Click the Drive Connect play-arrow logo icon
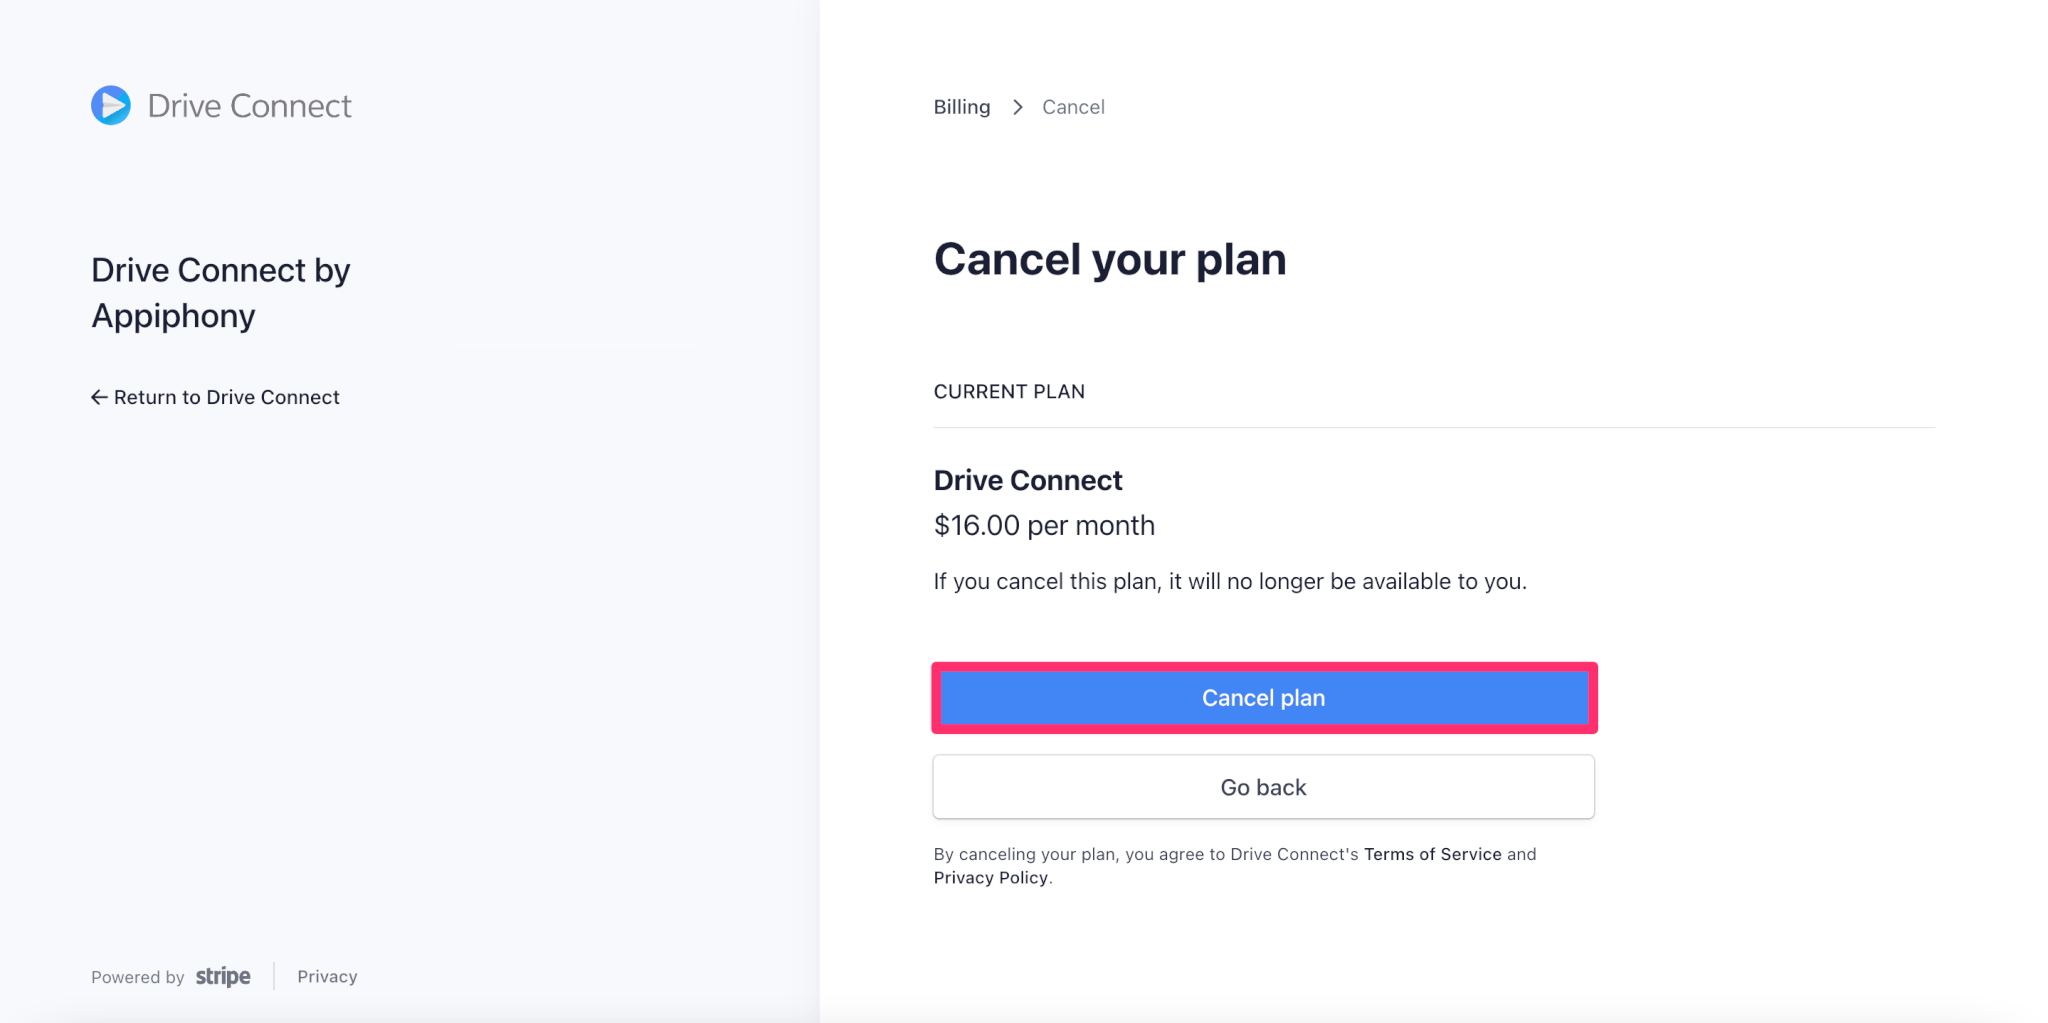This screenshot has height=1023, width=2048. [111, 105]
